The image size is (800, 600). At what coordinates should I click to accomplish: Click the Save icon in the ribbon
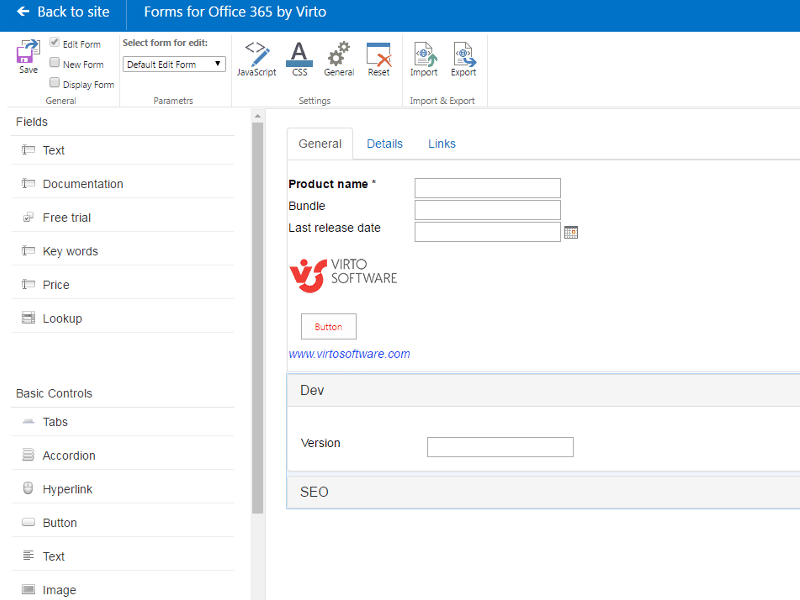pyautogui.click(x=26, y=58)
